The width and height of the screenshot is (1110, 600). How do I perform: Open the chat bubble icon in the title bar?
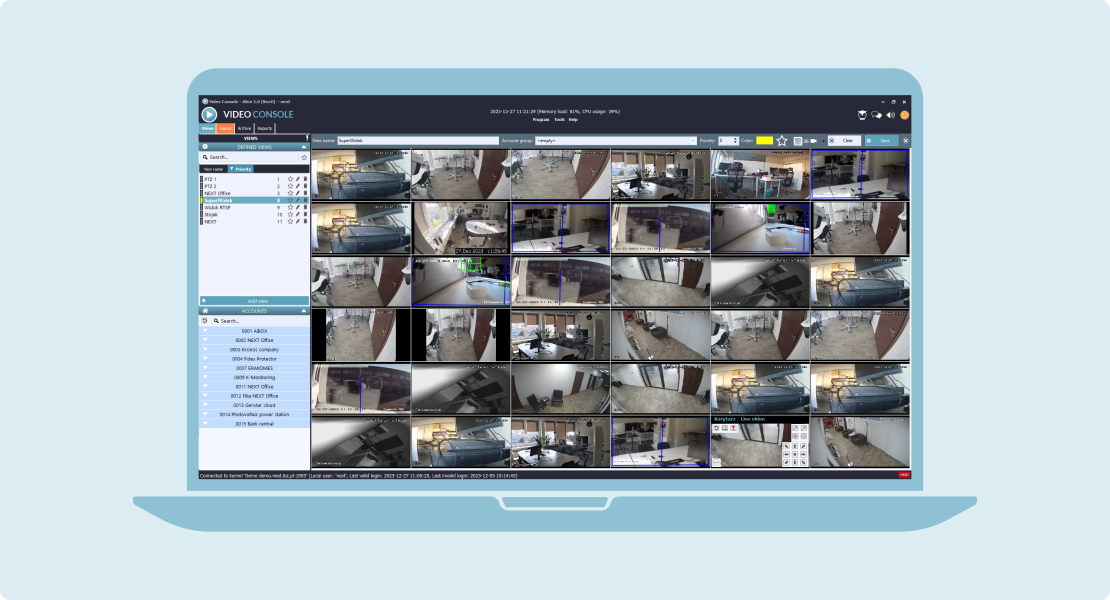875,113
